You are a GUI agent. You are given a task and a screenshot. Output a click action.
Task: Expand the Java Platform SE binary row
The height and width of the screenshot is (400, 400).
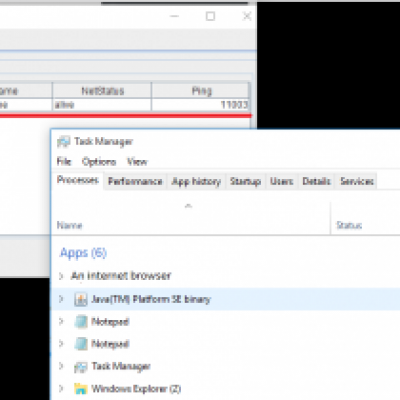(61, 299)
